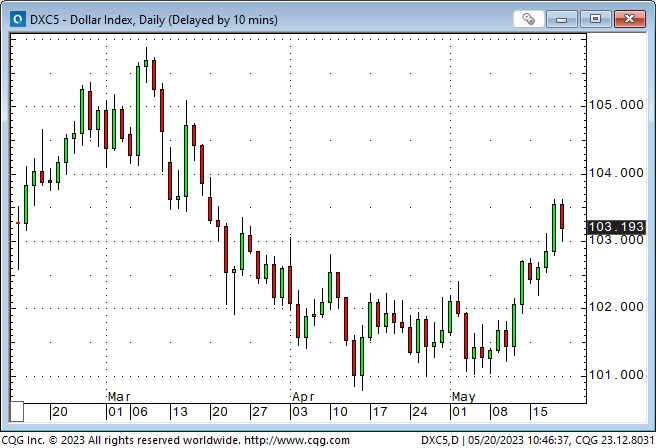Click the 103.000 price axis label
This screenshot has width=656, height=448.
point(616,240)
